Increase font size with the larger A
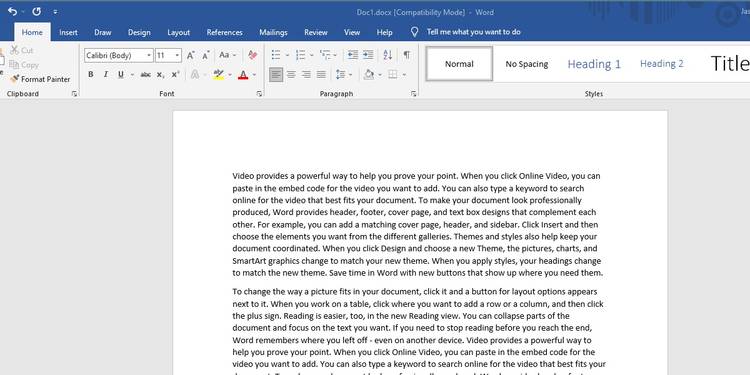Screen dimensions: 750x375 190,55
